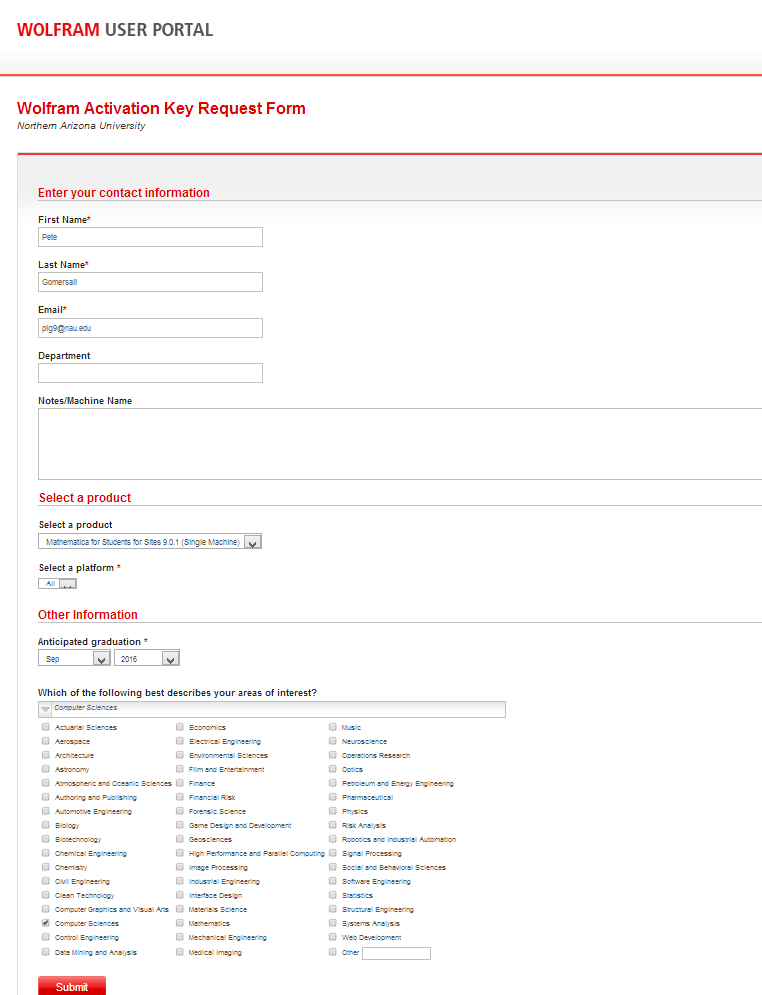Check the Forensic Science checkbox
Screen dimensions: 762x995
click(180, 811)
